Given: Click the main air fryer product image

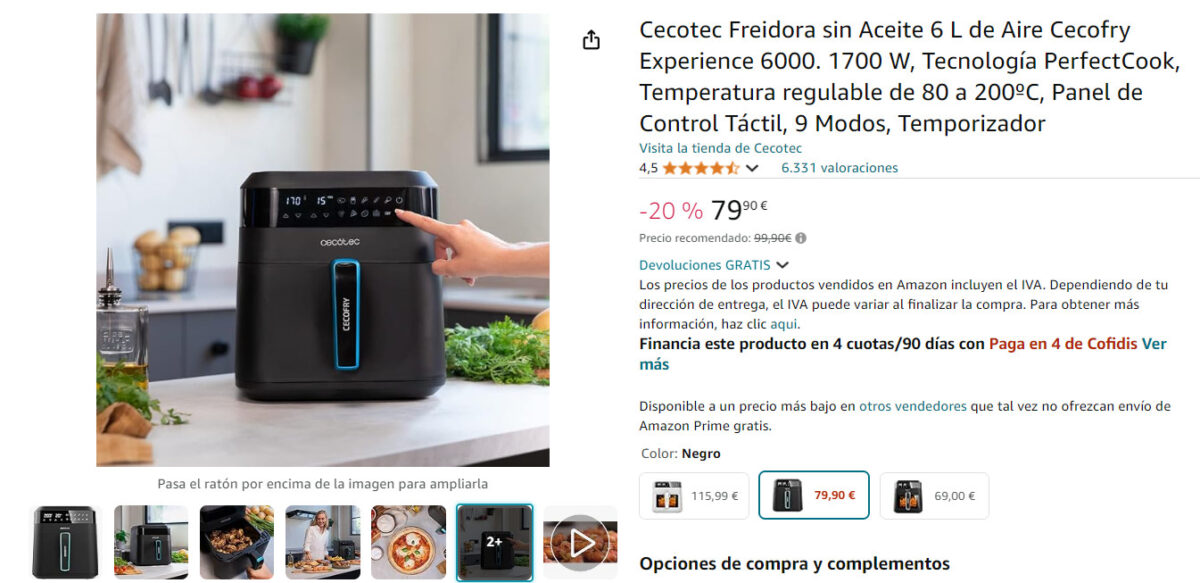Looking at the screenshot, I should [x=323, y=240].
